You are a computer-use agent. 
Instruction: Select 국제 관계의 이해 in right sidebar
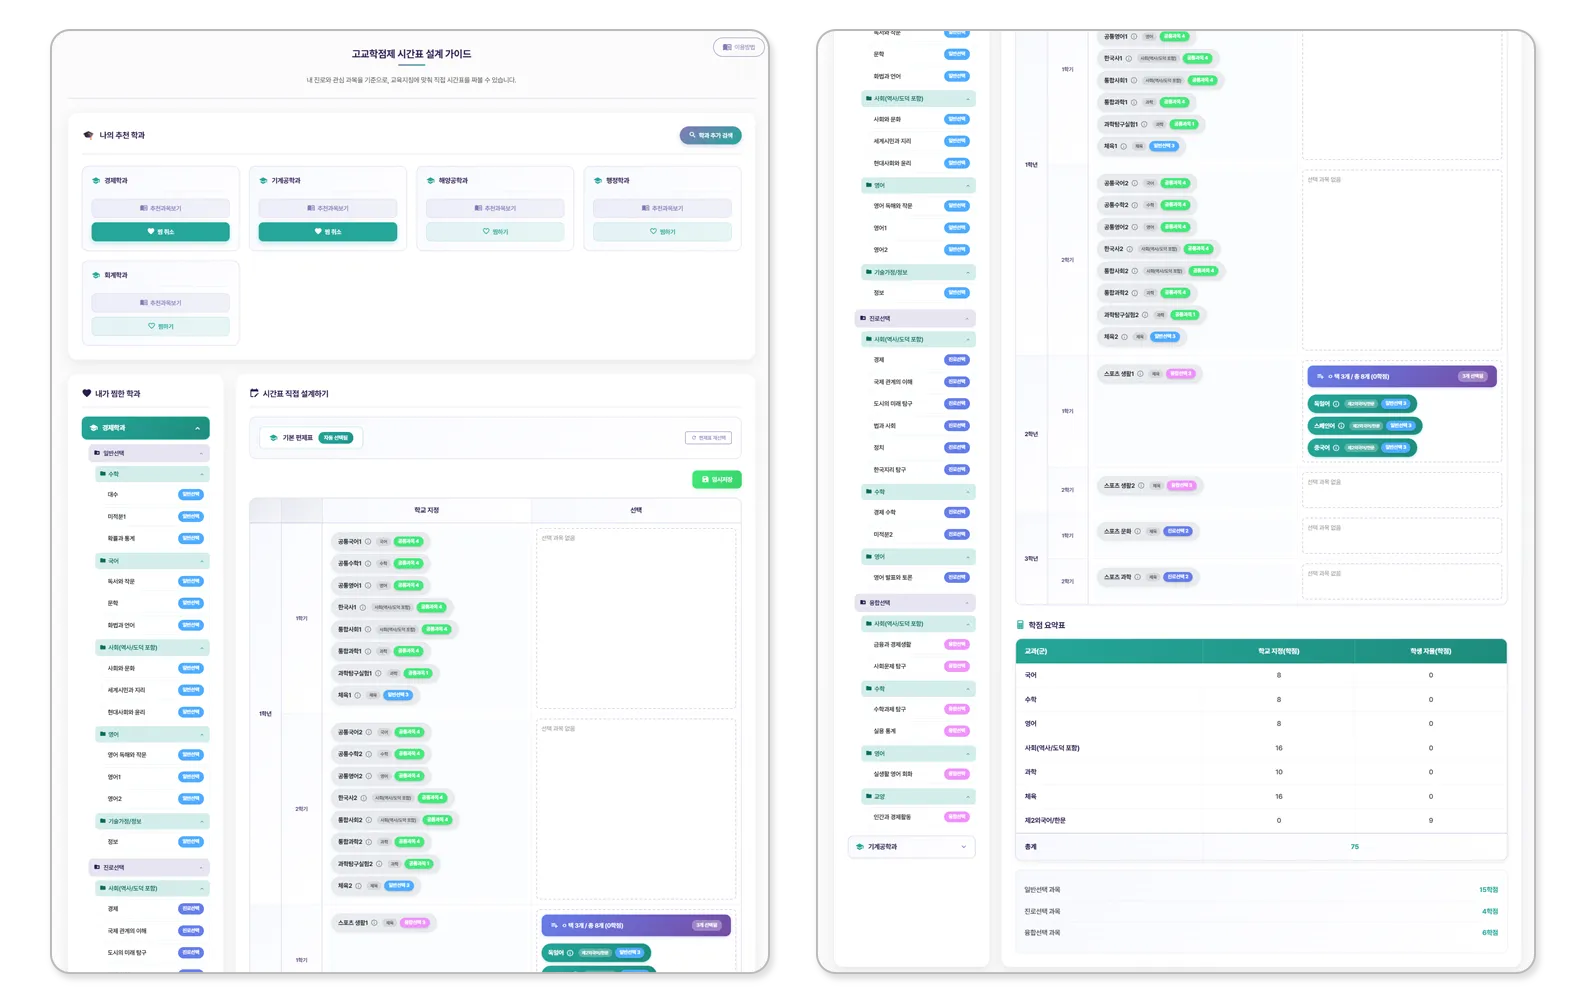893,382
